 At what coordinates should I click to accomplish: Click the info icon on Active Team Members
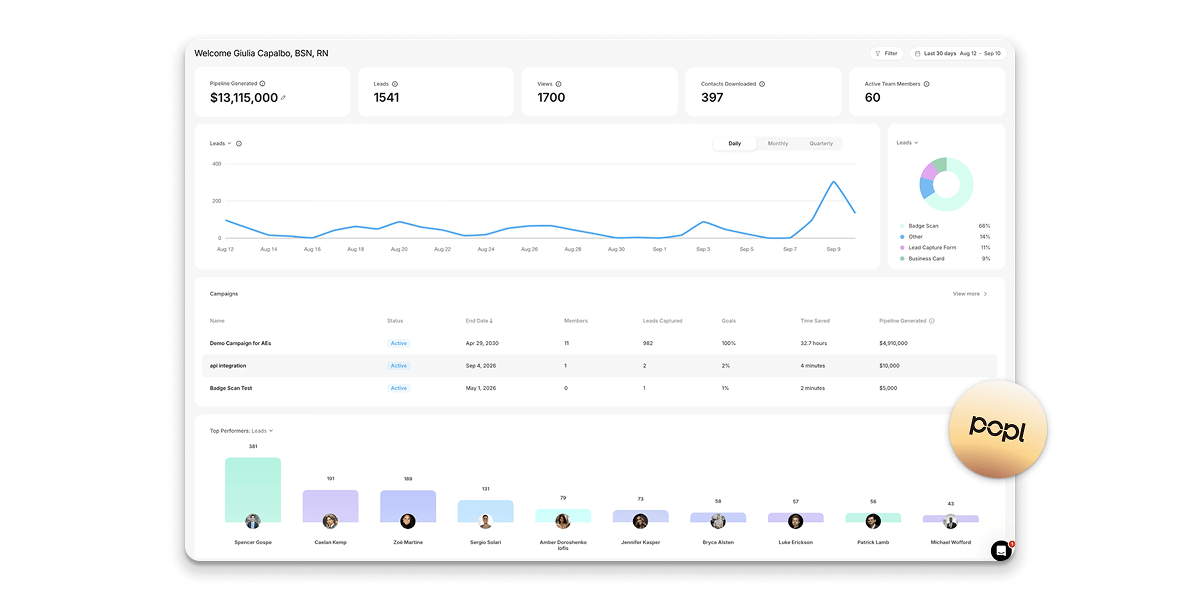(x=925, y=84)
